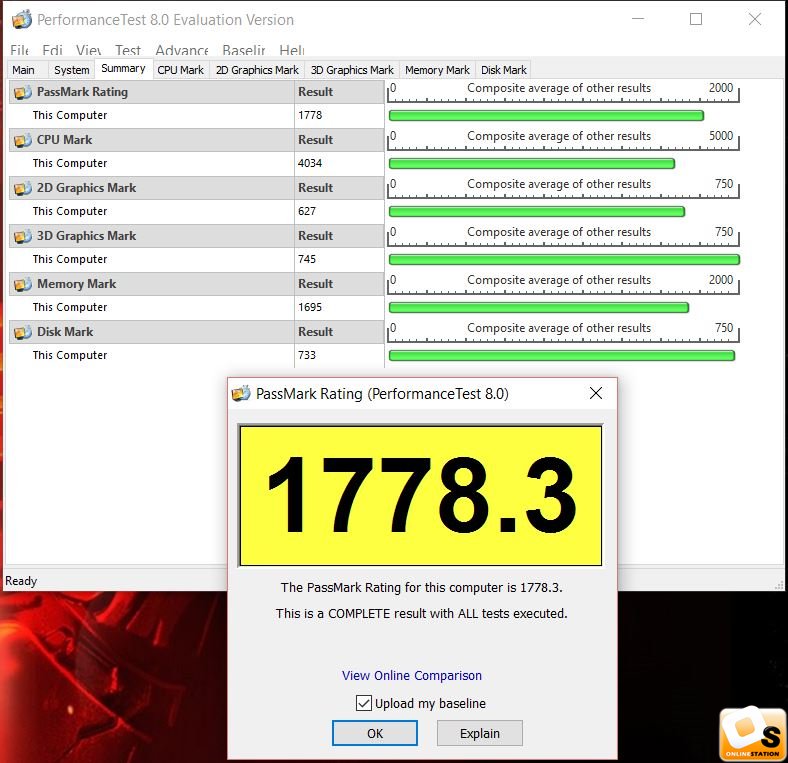Open the Edit menu

coord(52,50)
